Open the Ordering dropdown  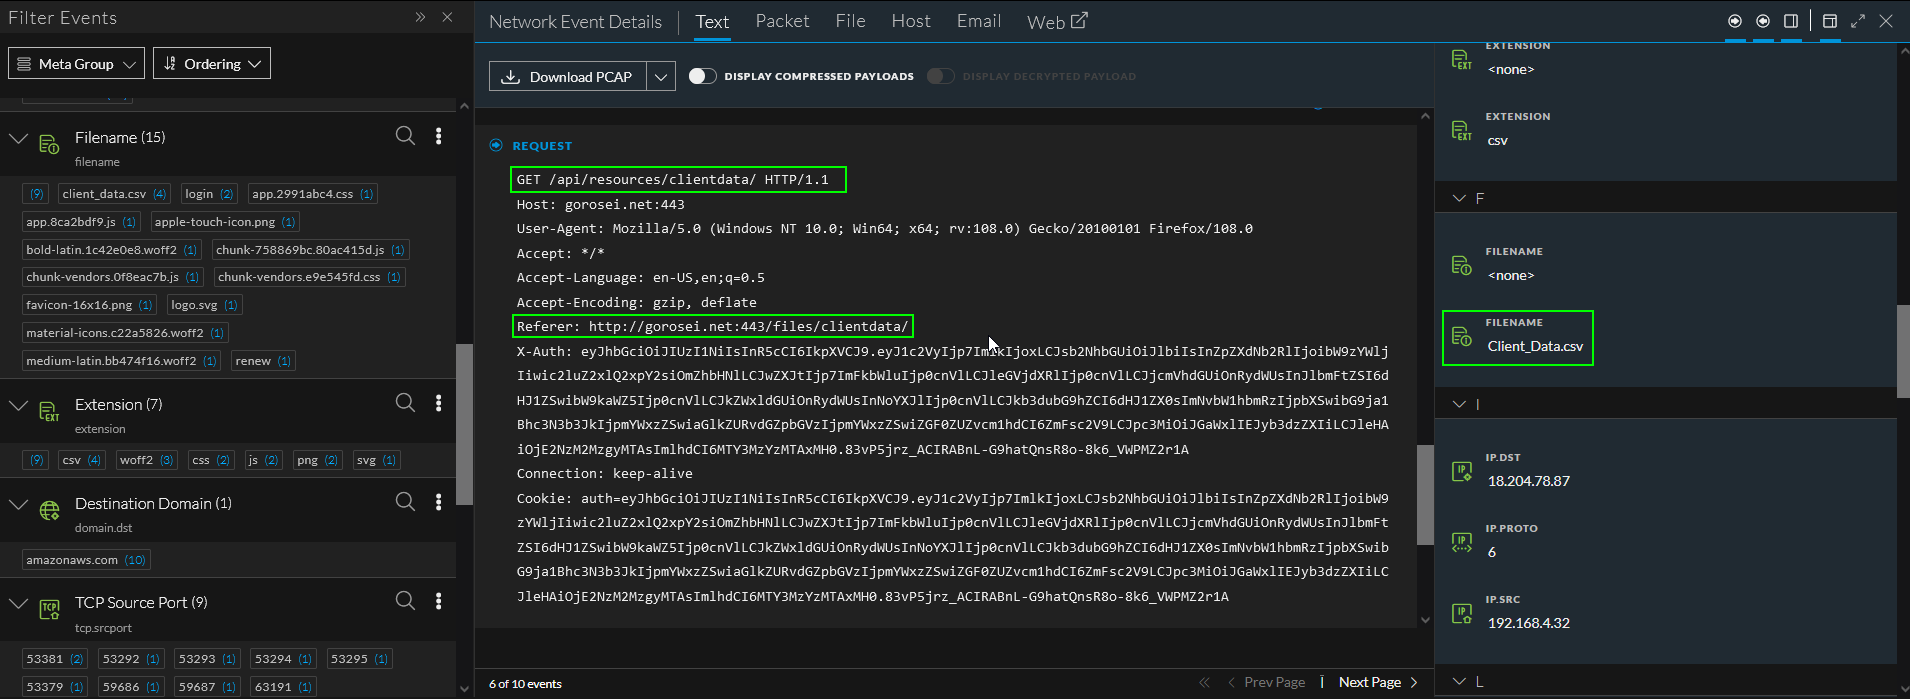(212, 63)
